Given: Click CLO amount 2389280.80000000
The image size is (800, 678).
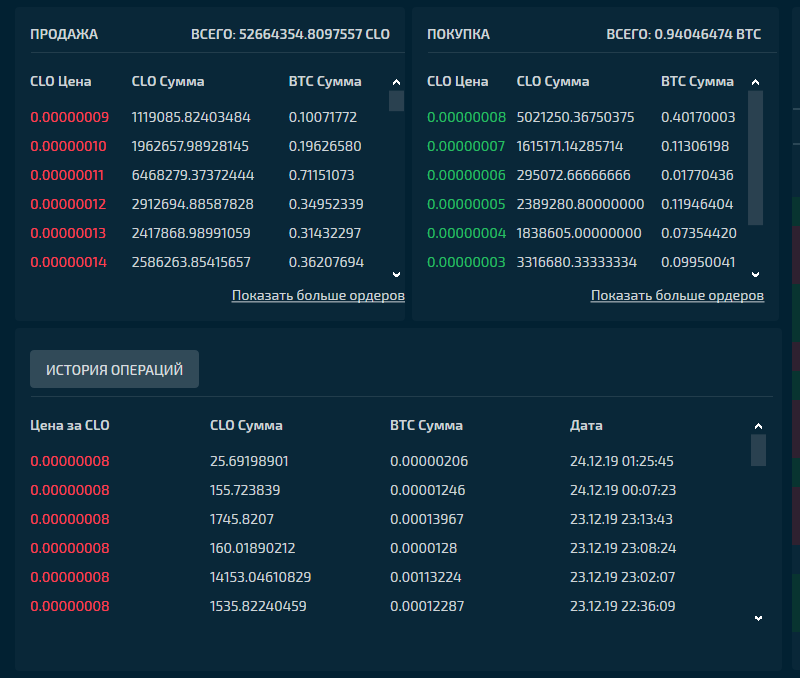Looking at the screenshot, I should click(581, 205).
